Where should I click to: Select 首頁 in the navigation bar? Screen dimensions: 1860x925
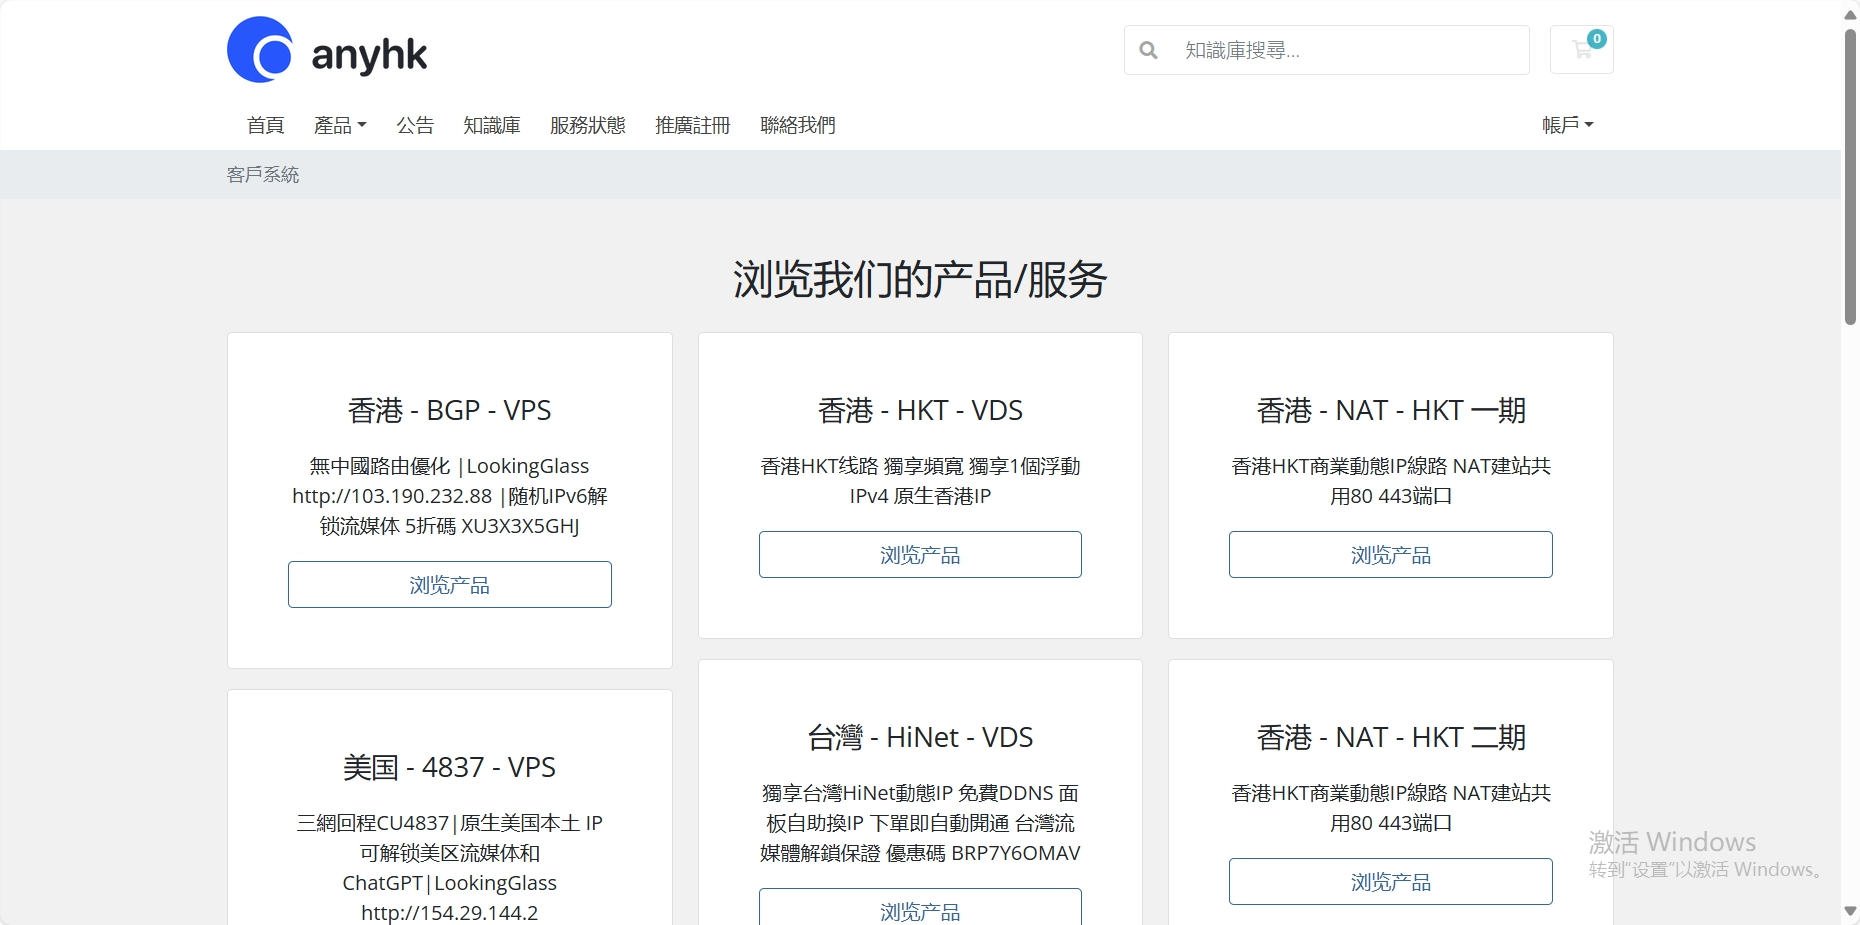click(x=265, y=124)
